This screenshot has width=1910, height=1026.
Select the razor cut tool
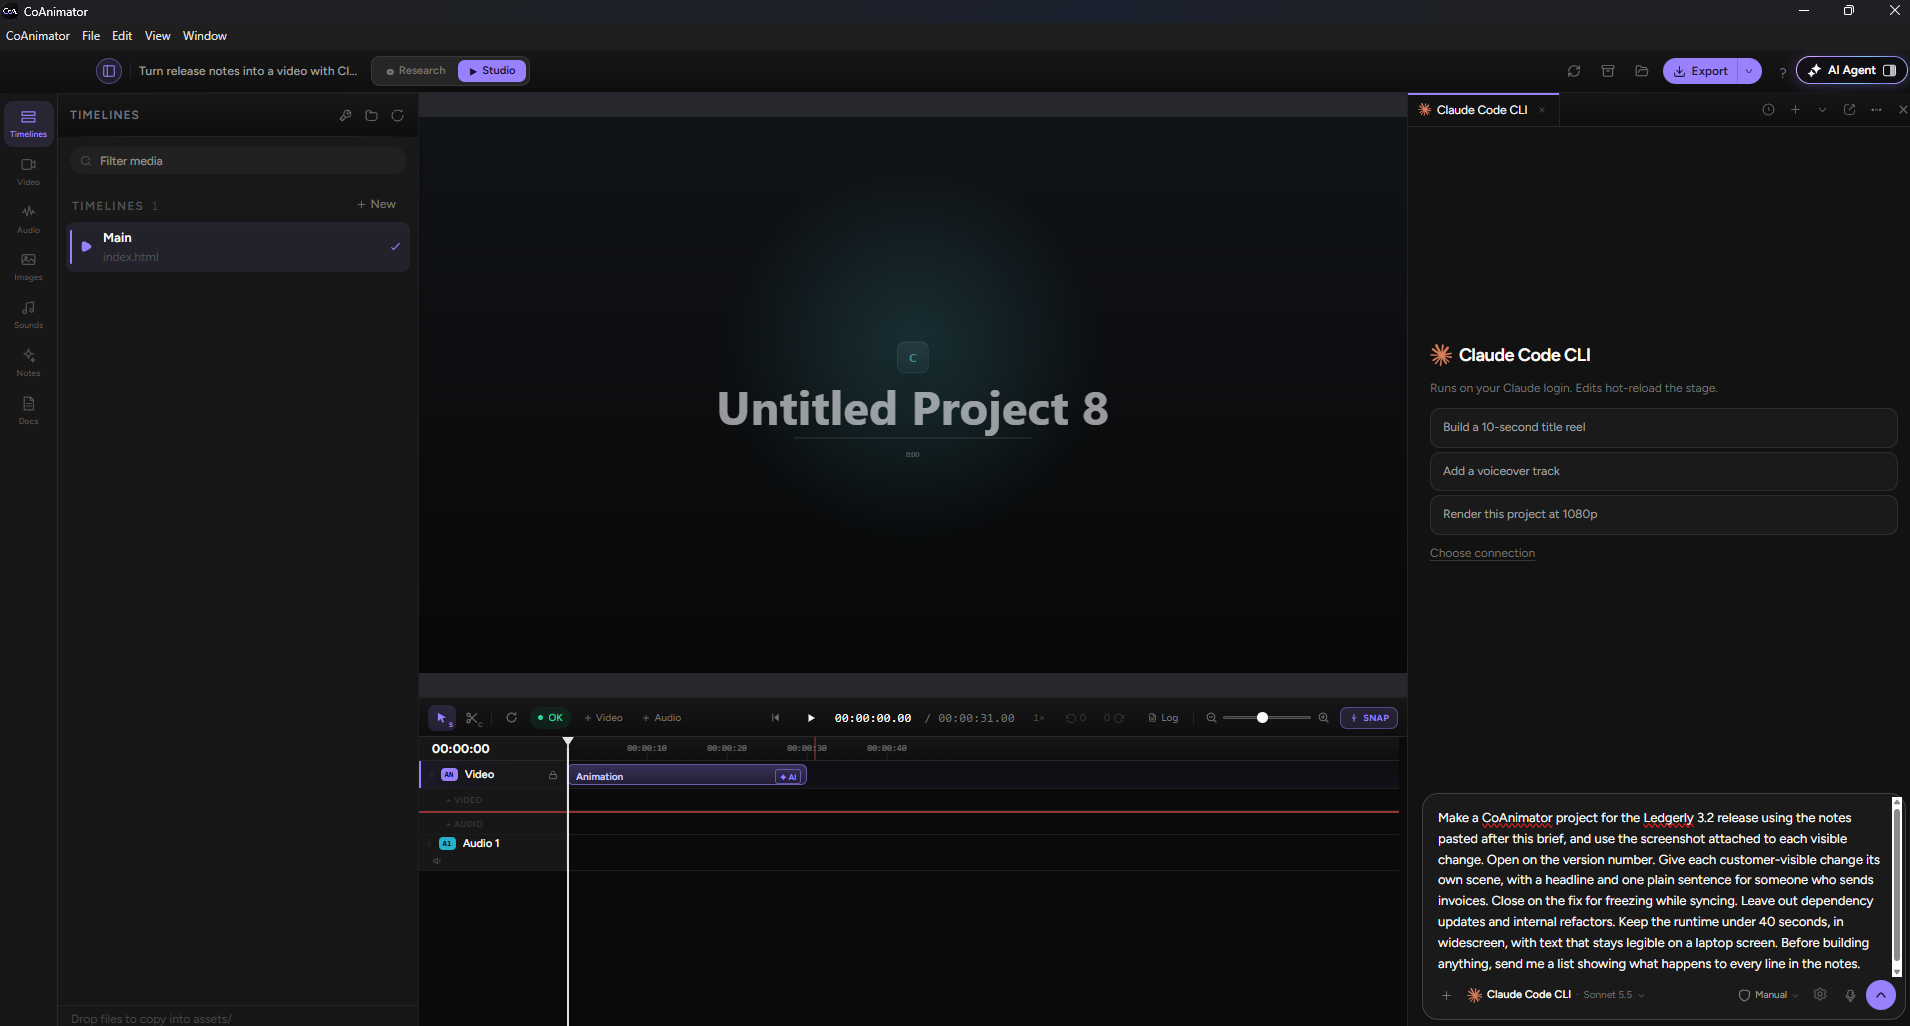[x=473, y=718]
